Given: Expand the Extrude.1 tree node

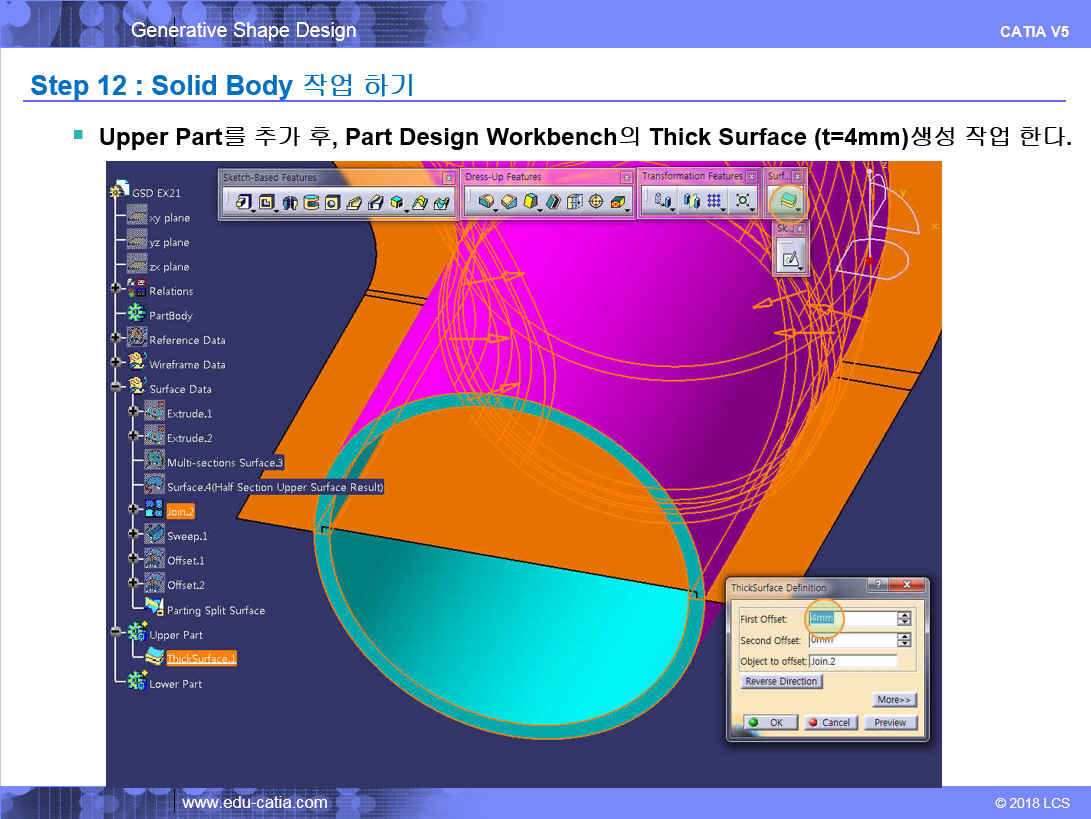Looking at the screenshot, I should (133, 414).
